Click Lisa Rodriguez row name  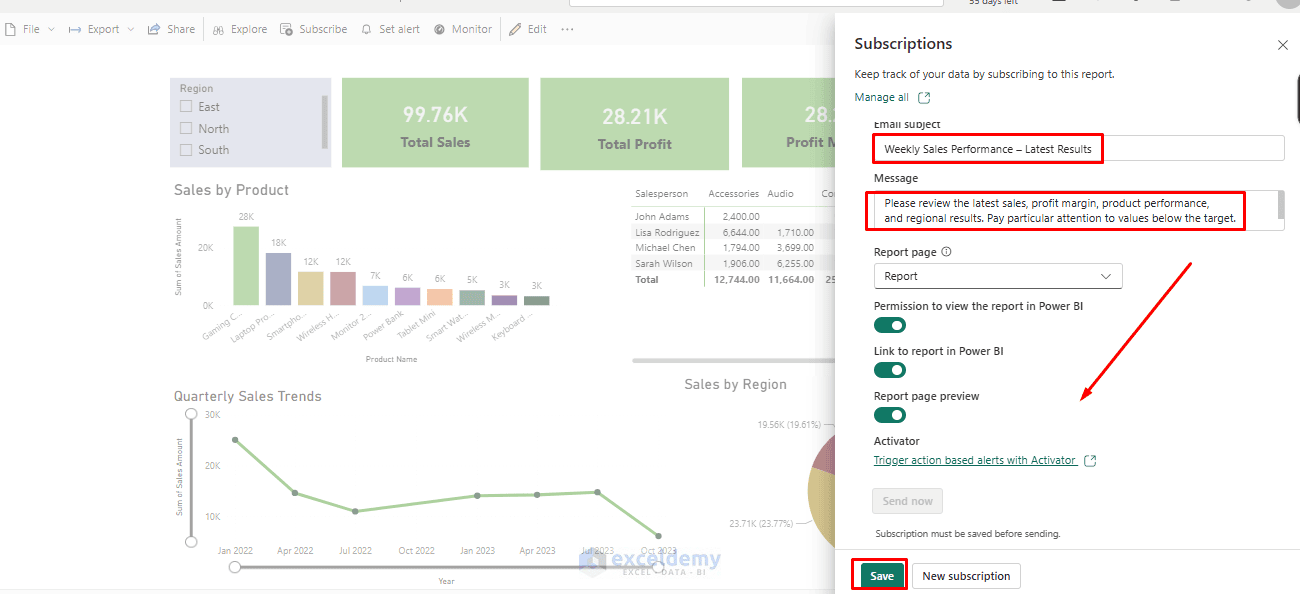(x=667, y=232)
